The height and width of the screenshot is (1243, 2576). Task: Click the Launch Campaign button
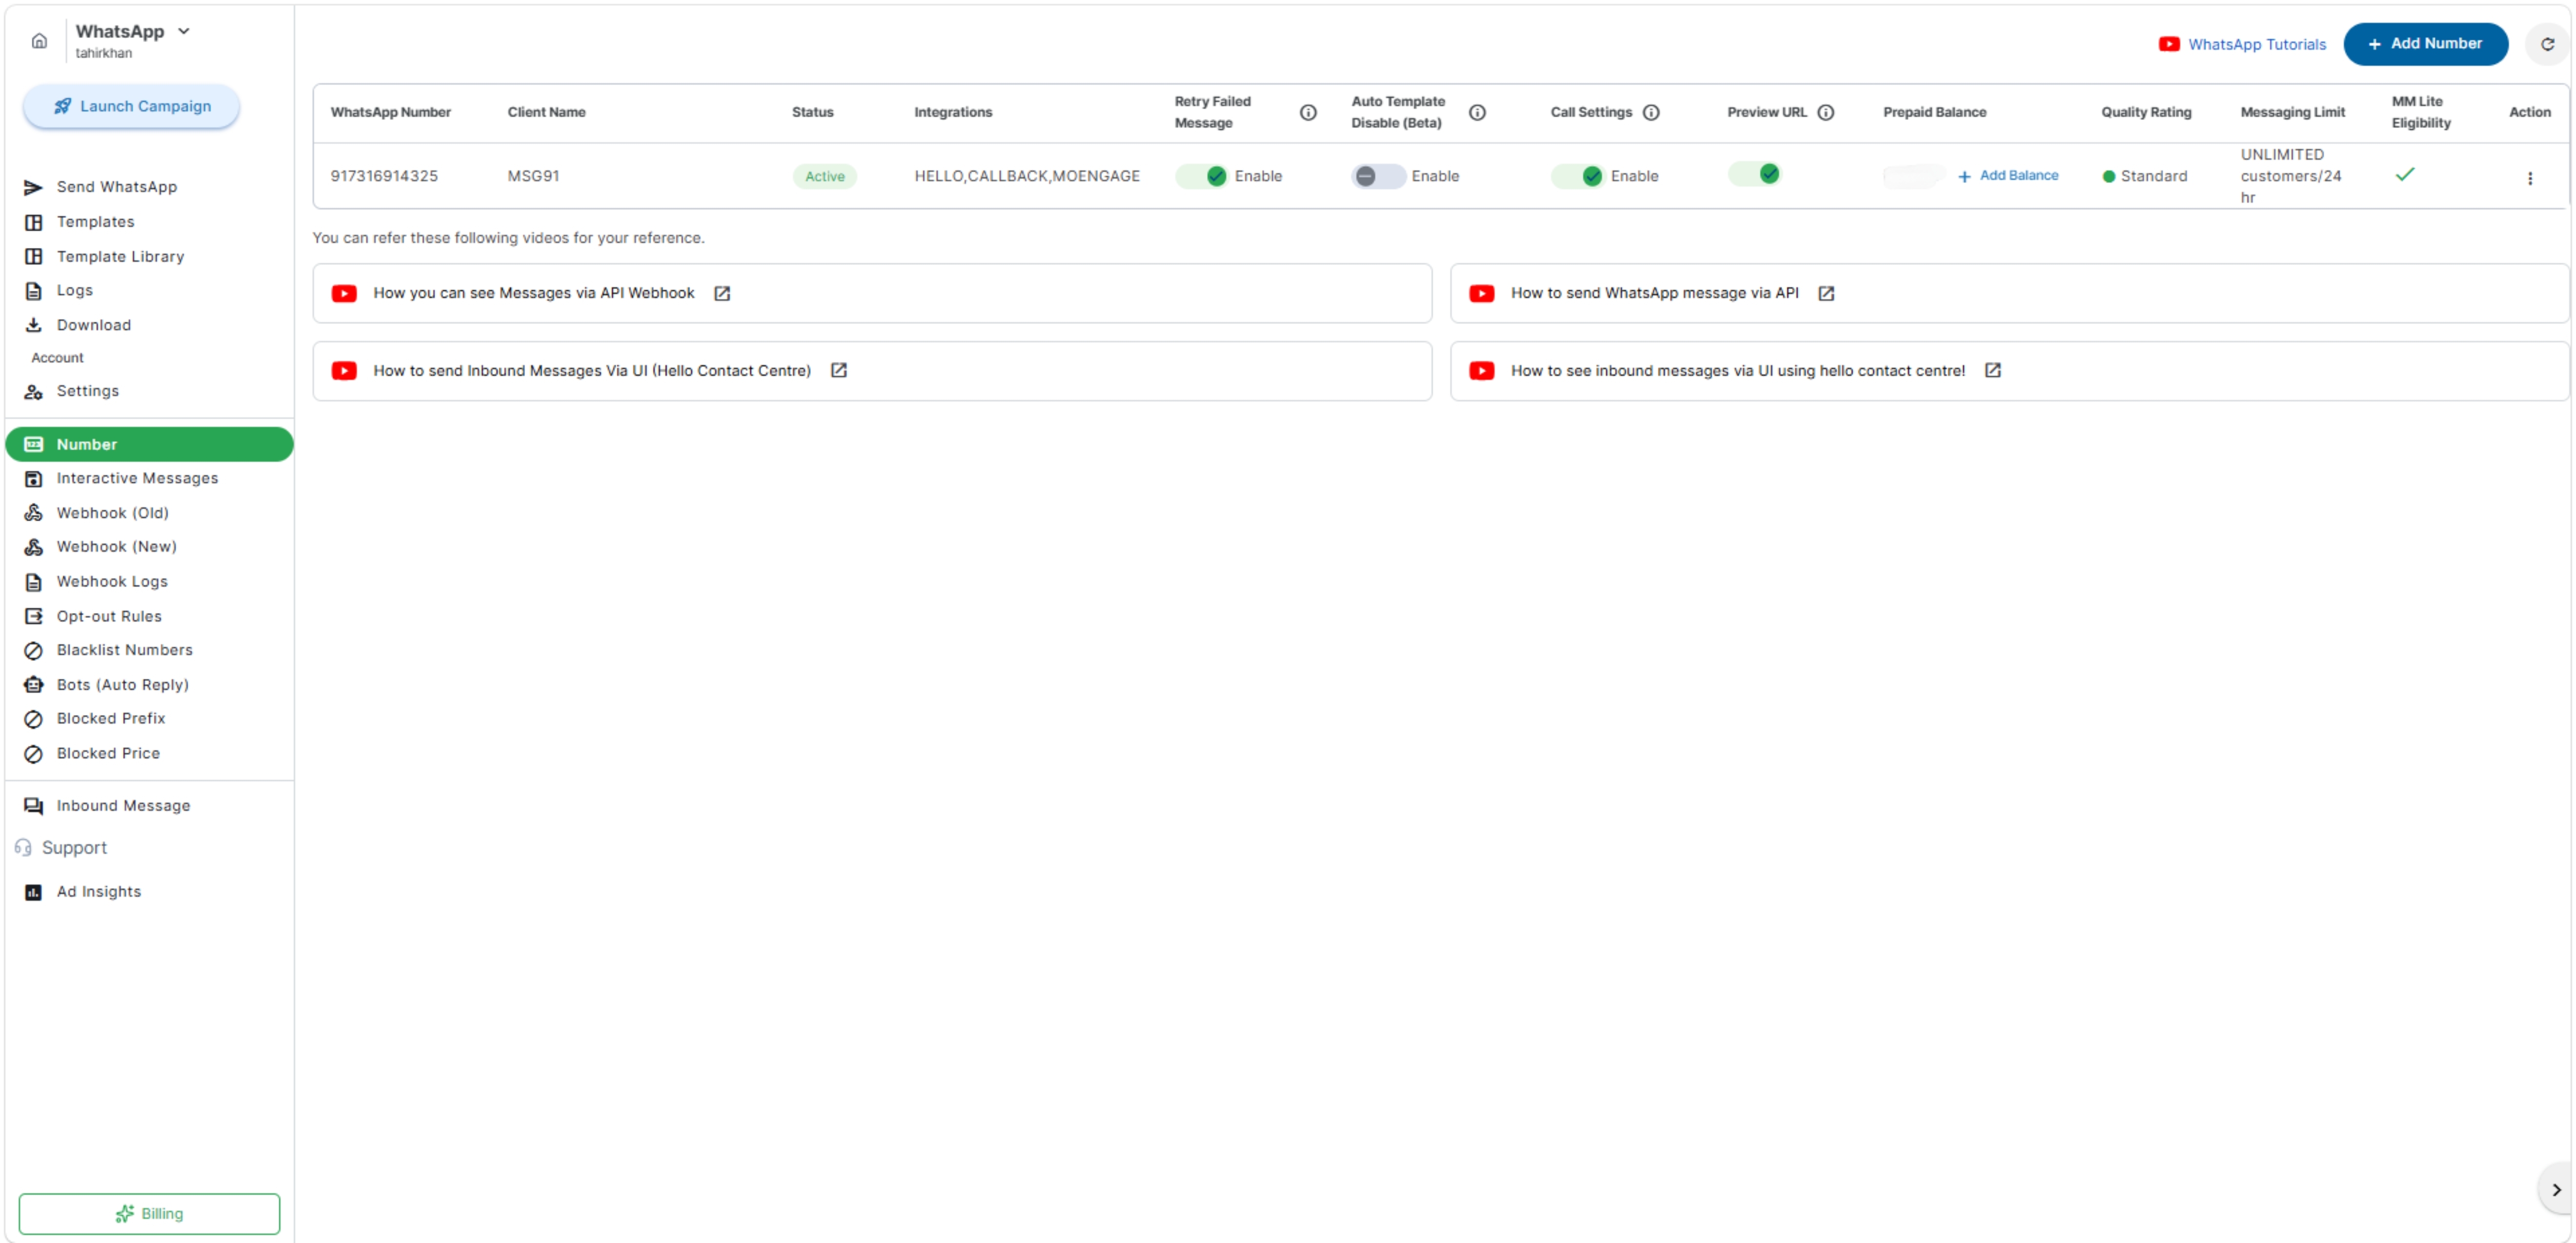(x=131, y=106)
